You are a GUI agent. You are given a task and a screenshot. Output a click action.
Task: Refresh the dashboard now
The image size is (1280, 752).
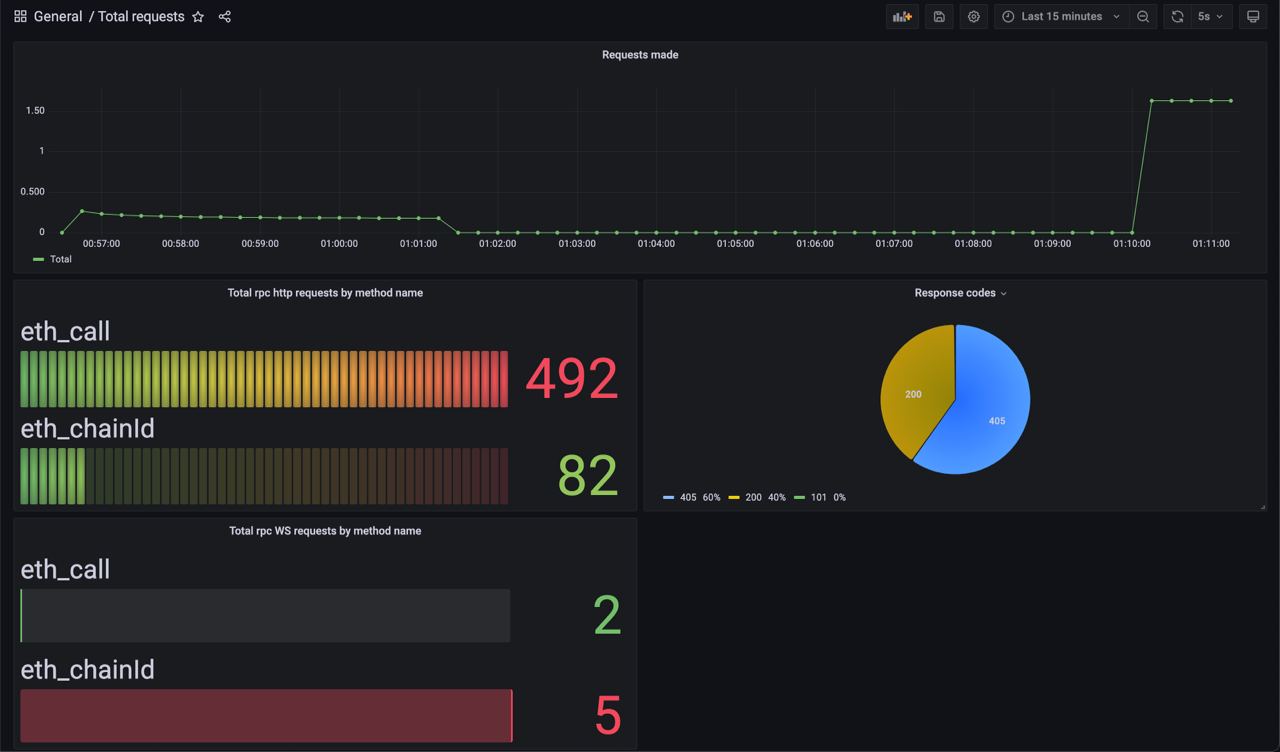[x=1177, y=17]
